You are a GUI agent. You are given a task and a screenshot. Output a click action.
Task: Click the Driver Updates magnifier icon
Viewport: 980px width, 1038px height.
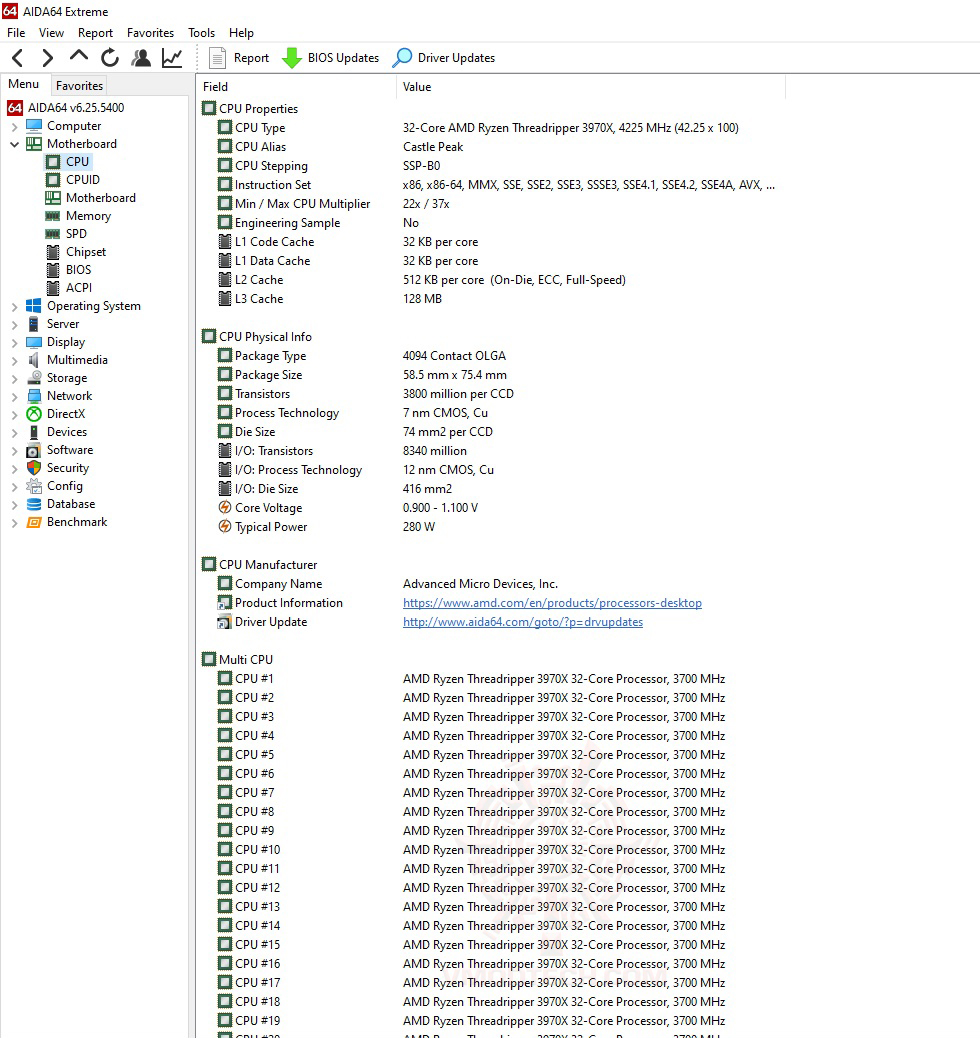[402, 58]
